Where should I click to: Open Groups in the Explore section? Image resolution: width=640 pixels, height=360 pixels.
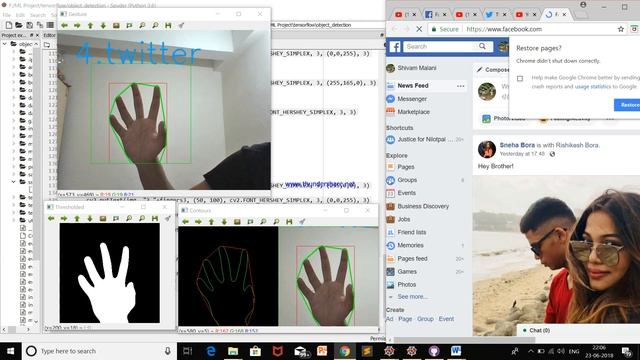(407, 180)
